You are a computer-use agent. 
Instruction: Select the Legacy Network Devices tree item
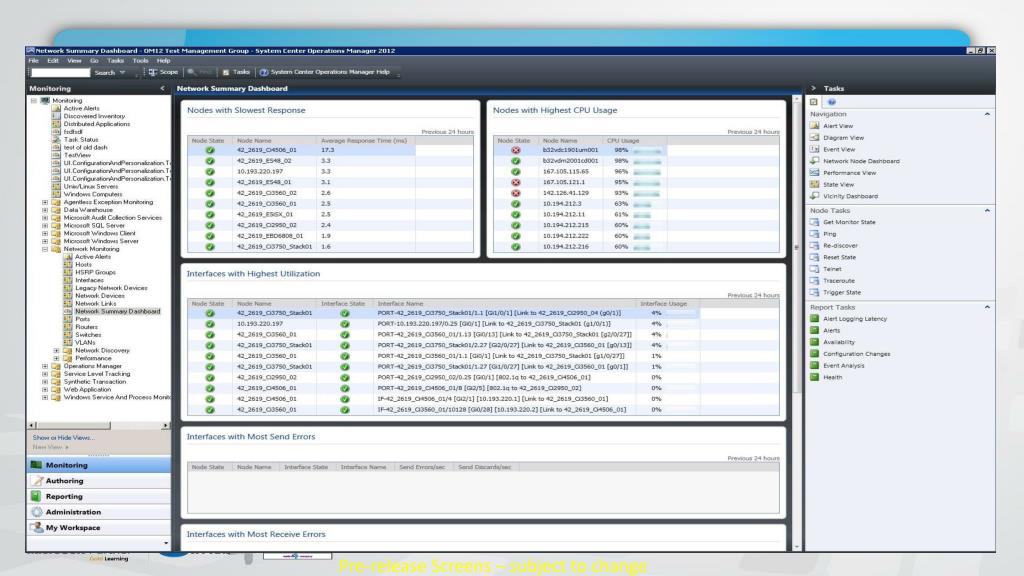[x=111, y=288]
